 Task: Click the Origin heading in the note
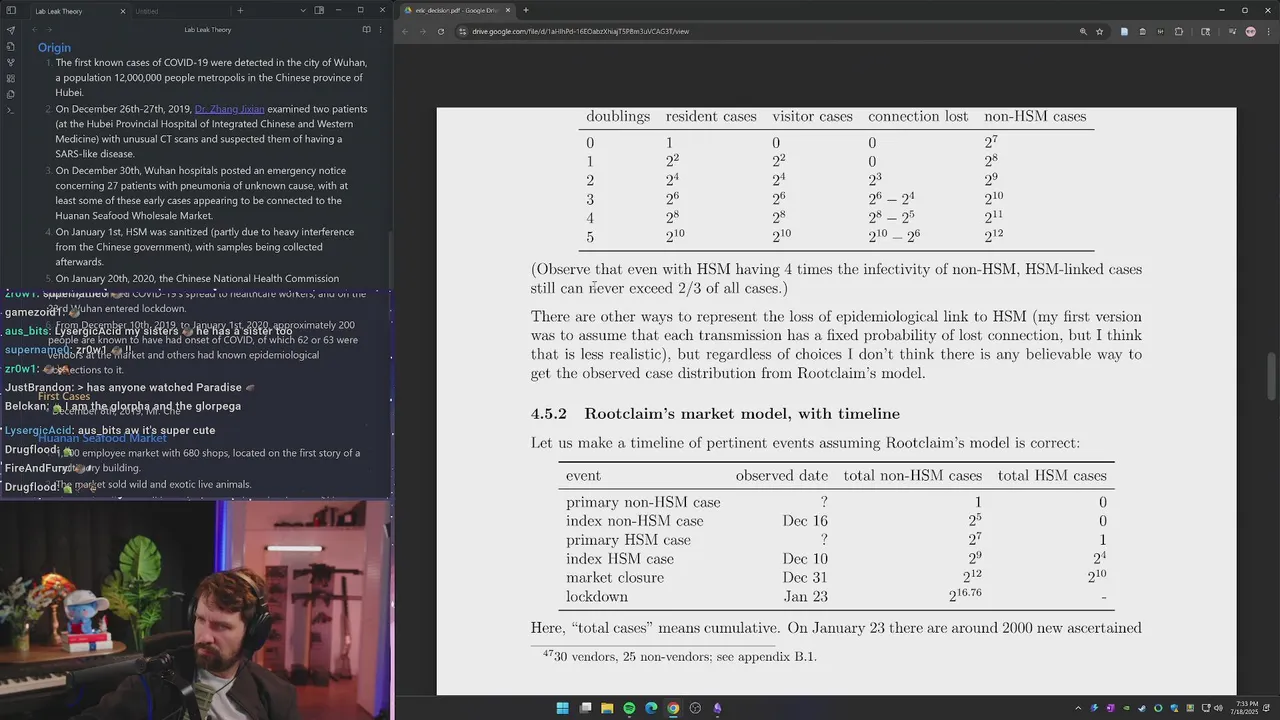coord(54,47)
